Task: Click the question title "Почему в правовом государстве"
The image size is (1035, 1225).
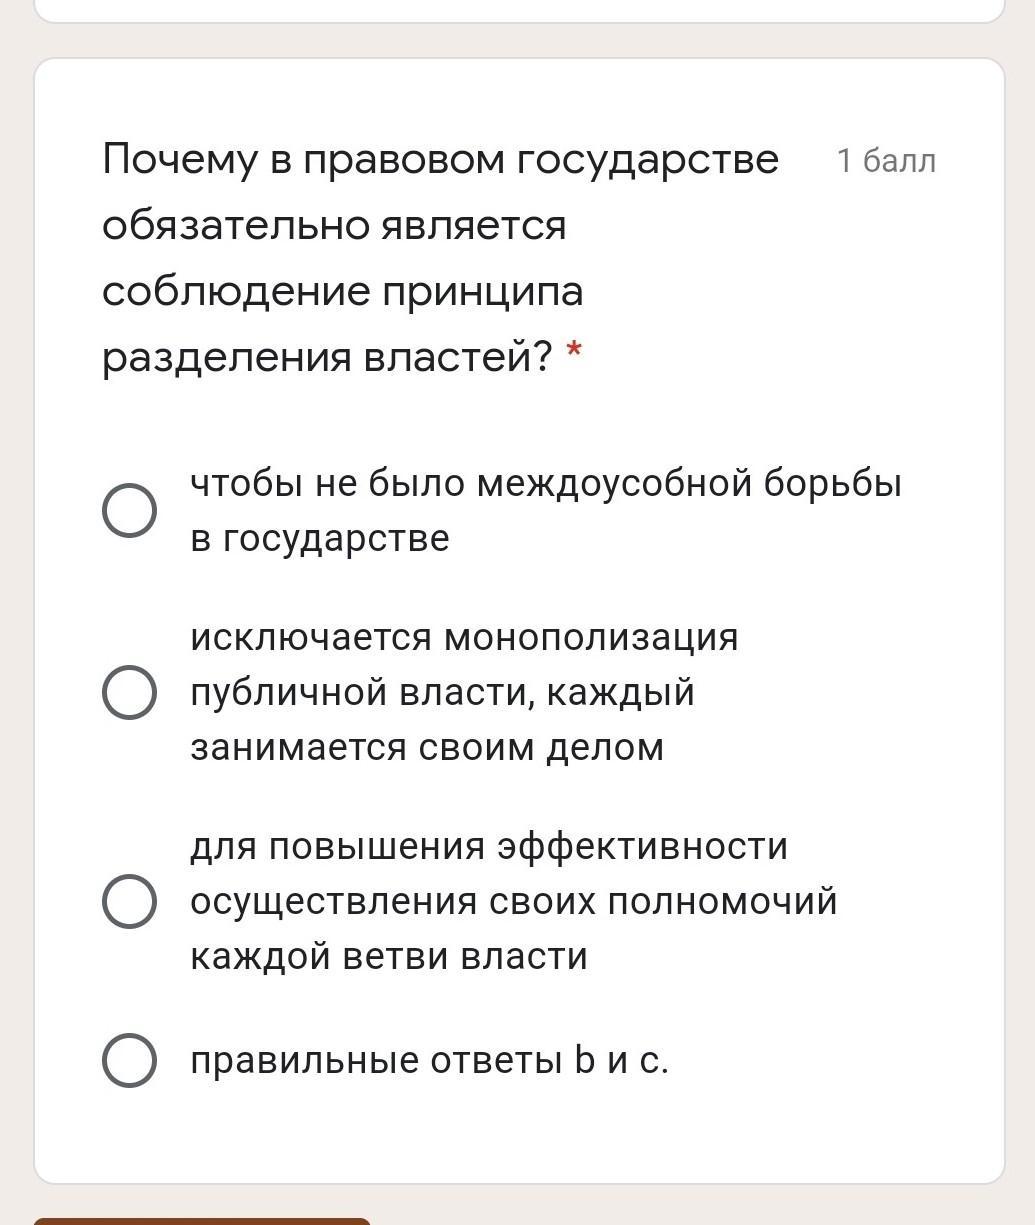Action: (x=440, y=160)
